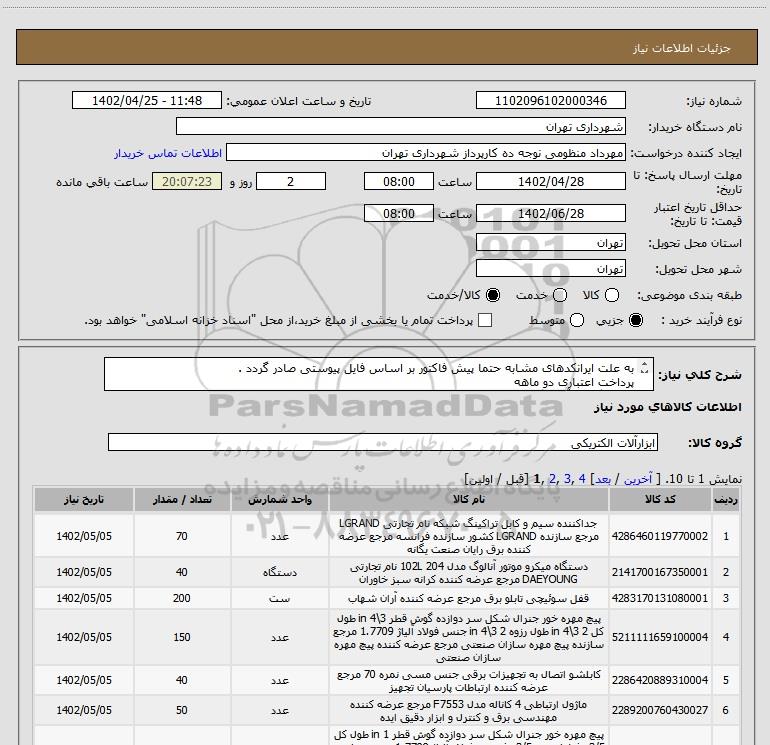Go to page 3 of results
Screen dimensions: 770x745
coord(567,478)
